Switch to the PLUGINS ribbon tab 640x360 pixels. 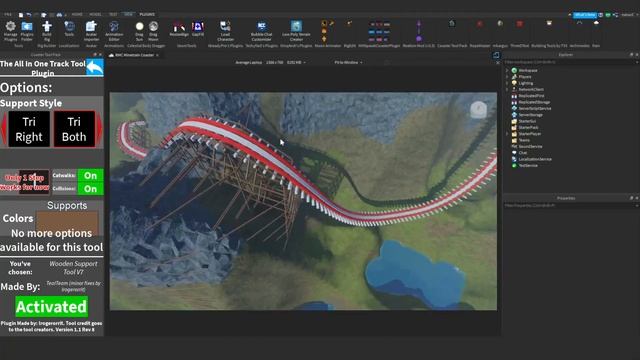click(x=147, y=14)
